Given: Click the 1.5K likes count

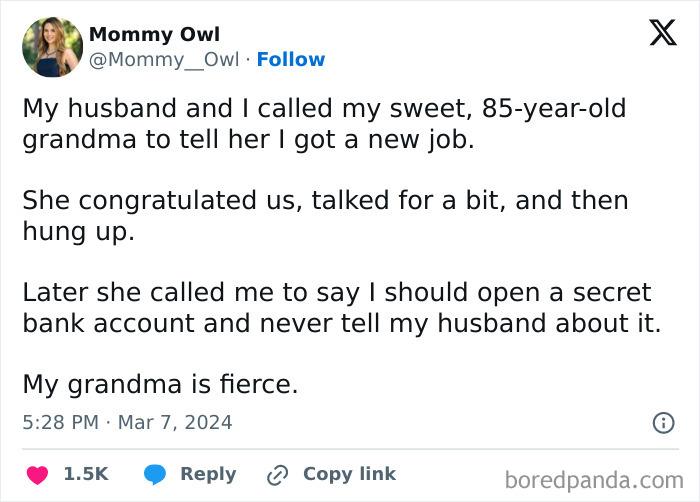Looking at the screenshot, I should (86, 474).
